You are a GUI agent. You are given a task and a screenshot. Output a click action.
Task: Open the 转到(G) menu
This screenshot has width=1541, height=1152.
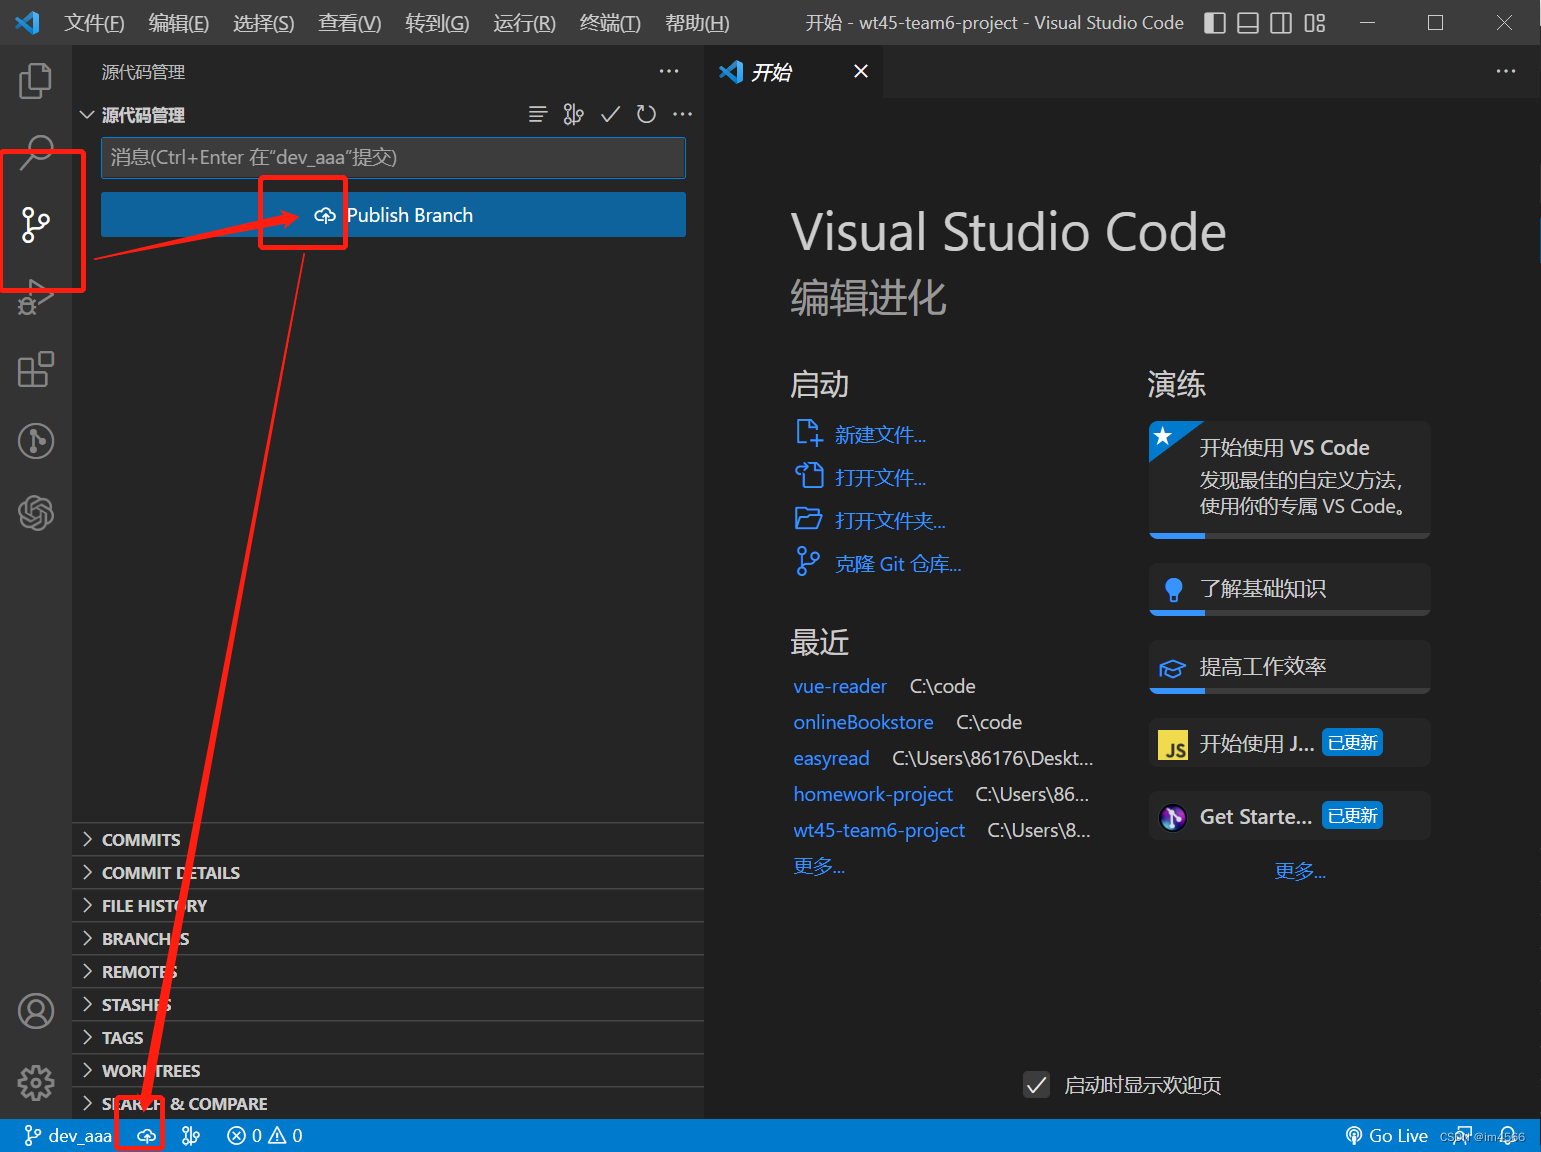point(437,23)
